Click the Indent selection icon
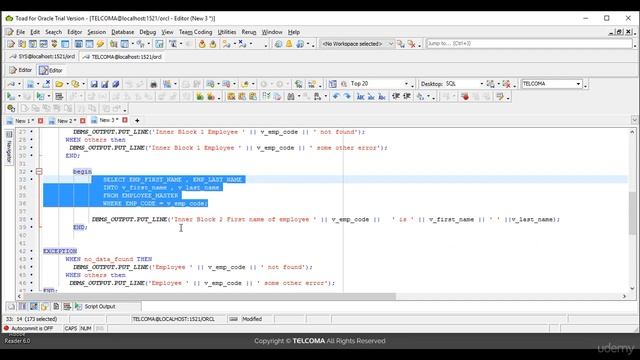The width and height of the screenshot is (640, 360). 396,96
